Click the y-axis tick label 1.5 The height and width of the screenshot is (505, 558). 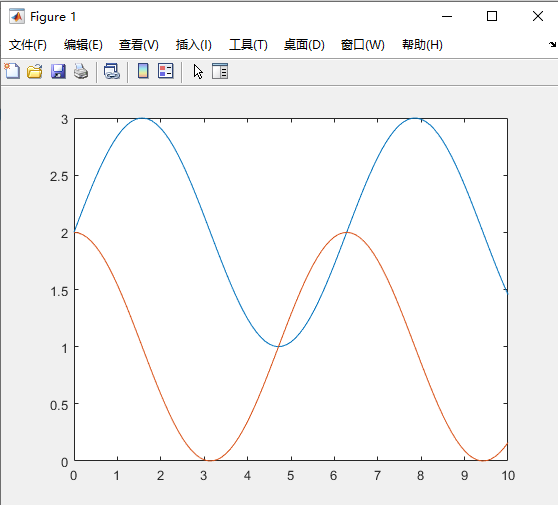[59, 291]
